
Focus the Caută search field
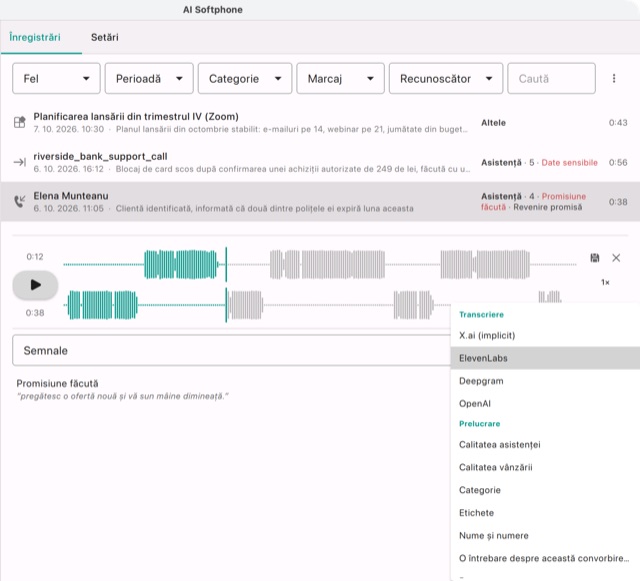[x=551, y=78]
